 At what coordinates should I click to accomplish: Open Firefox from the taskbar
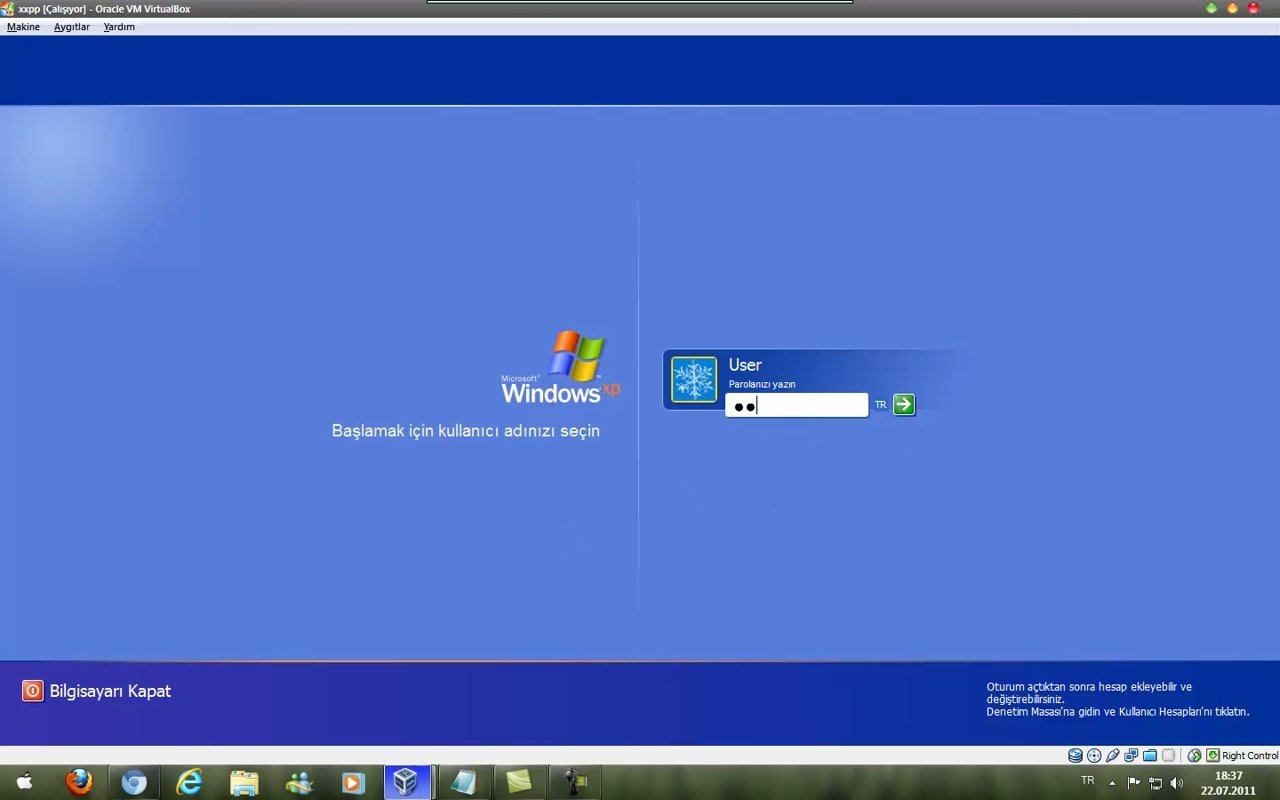click(79, 782)
